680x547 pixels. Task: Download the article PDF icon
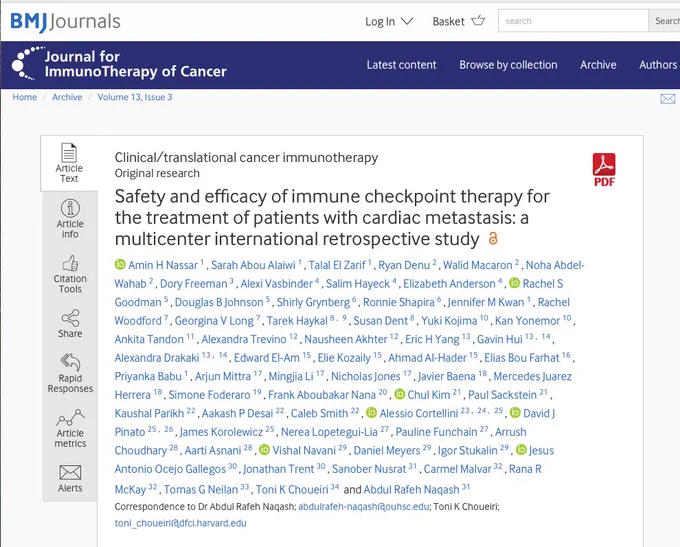[x=604, y=170]
